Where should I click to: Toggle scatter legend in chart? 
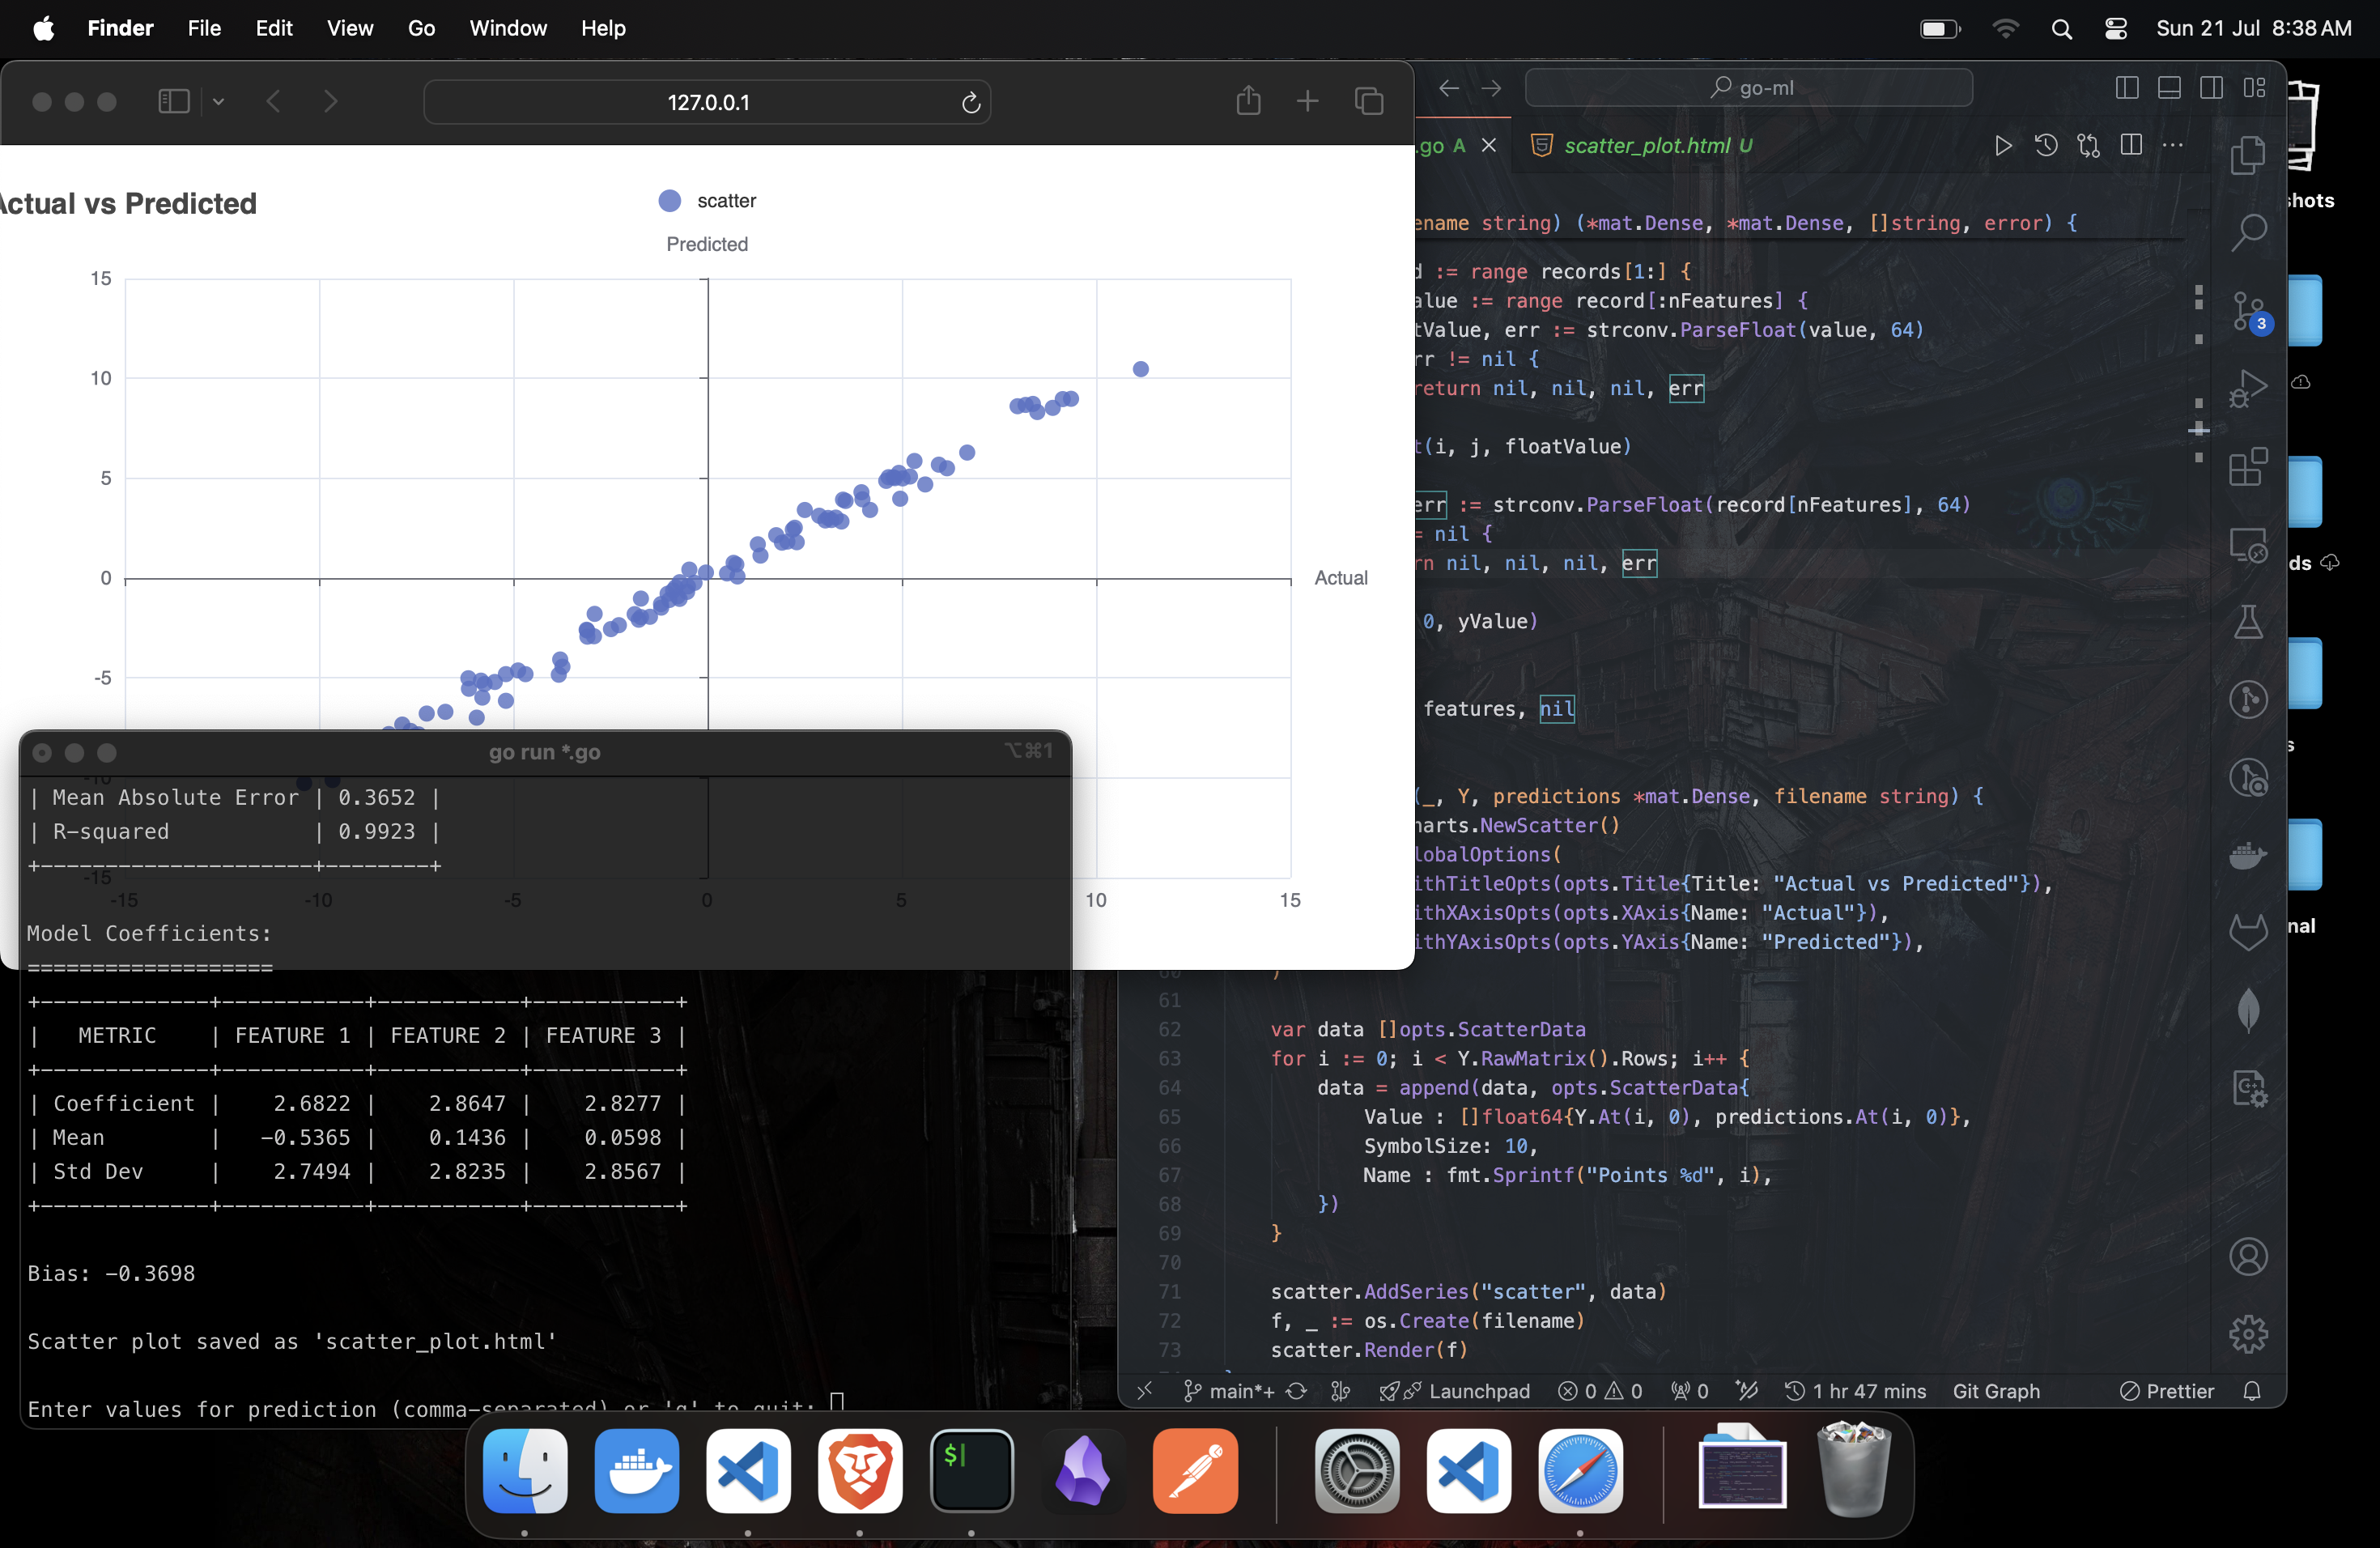[707, 201]
